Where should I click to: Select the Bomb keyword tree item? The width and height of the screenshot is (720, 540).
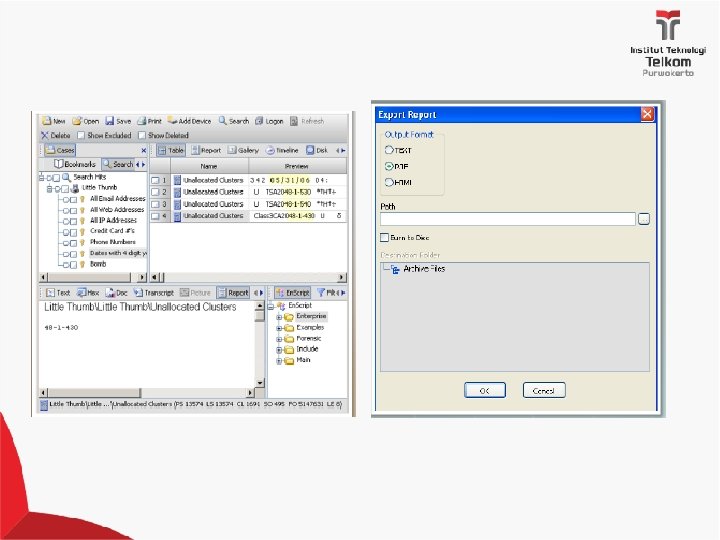(x=98, y=264)
